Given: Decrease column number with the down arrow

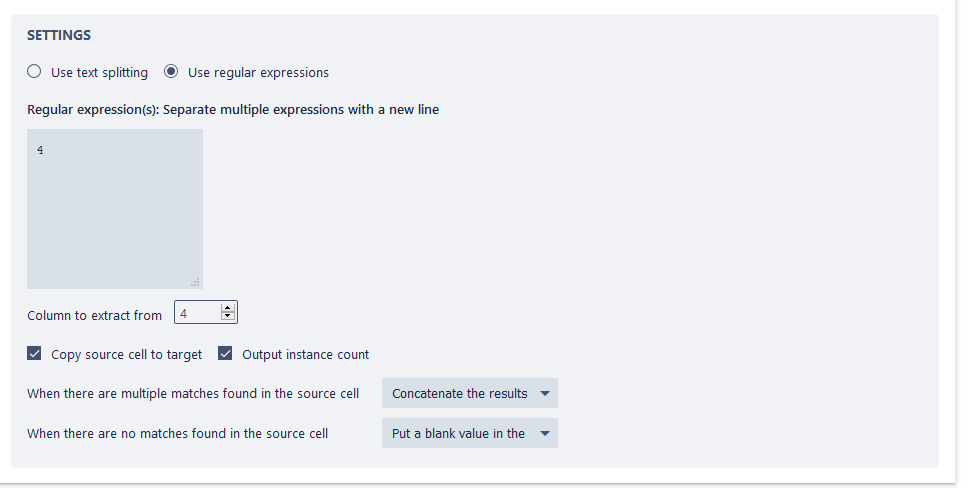Looking at the screenshot, I should coord(228,318).
